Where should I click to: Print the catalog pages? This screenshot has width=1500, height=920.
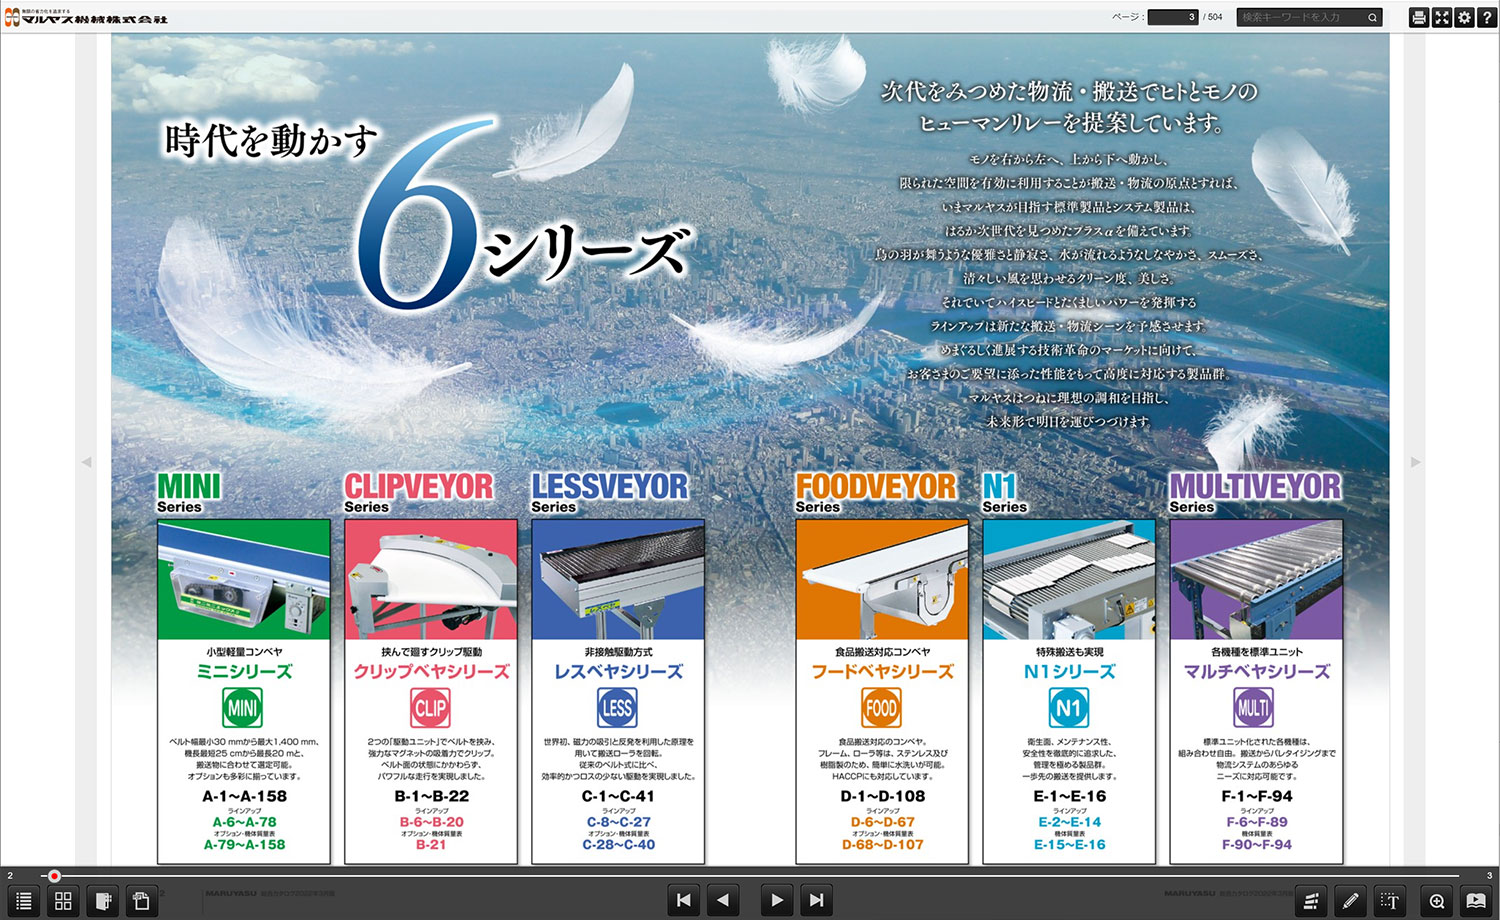point(1418,17)
